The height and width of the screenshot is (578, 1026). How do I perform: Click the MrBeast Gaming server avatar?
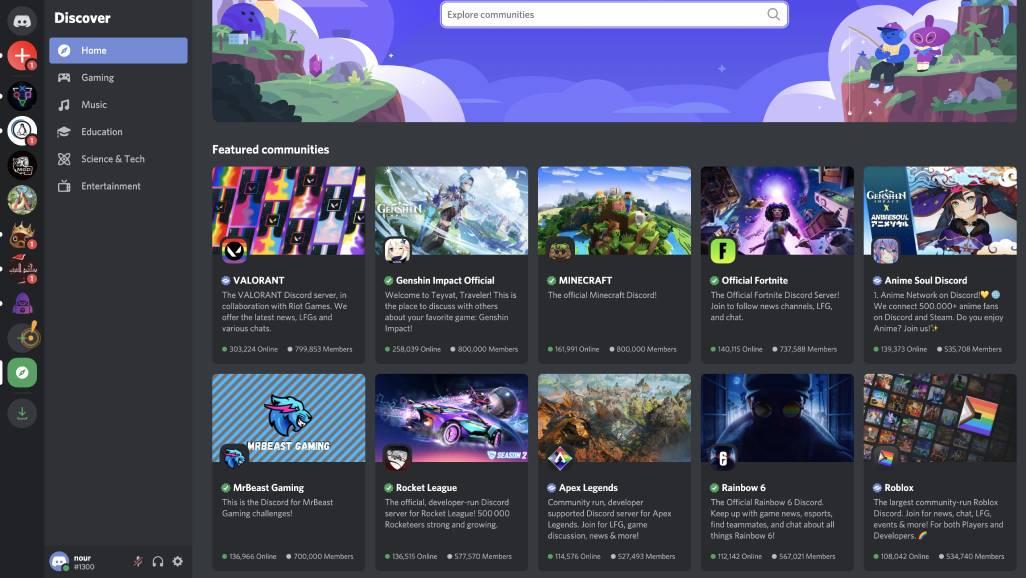(234, 457)
